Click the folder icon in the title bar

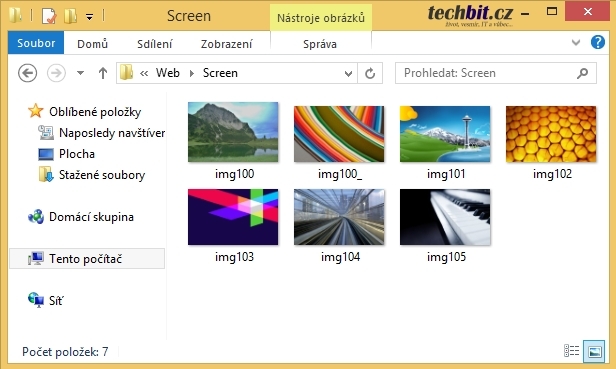[16, 16]
